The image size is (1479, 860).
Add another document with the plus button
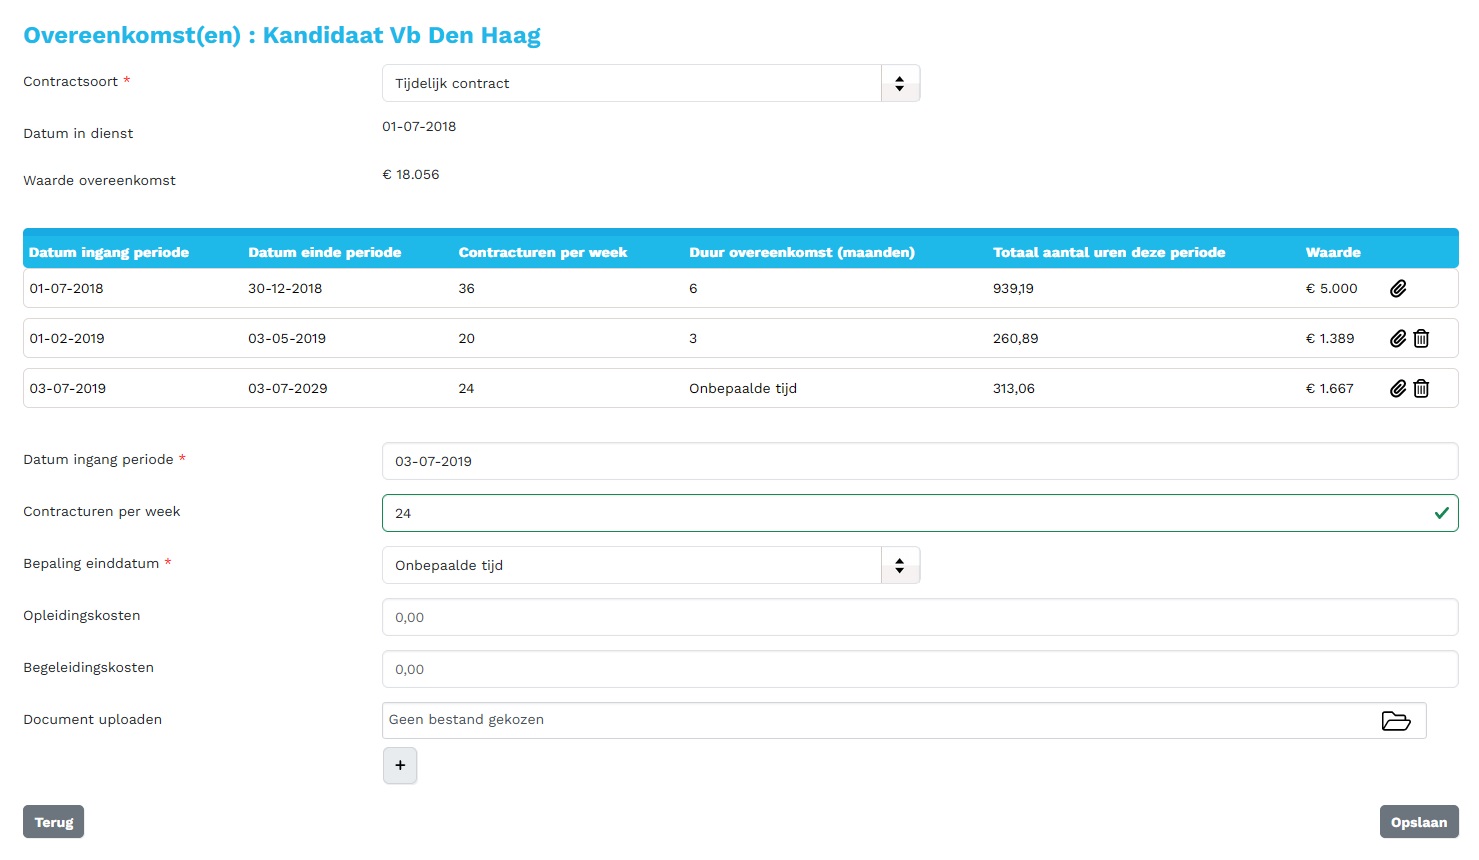point(400,765)
